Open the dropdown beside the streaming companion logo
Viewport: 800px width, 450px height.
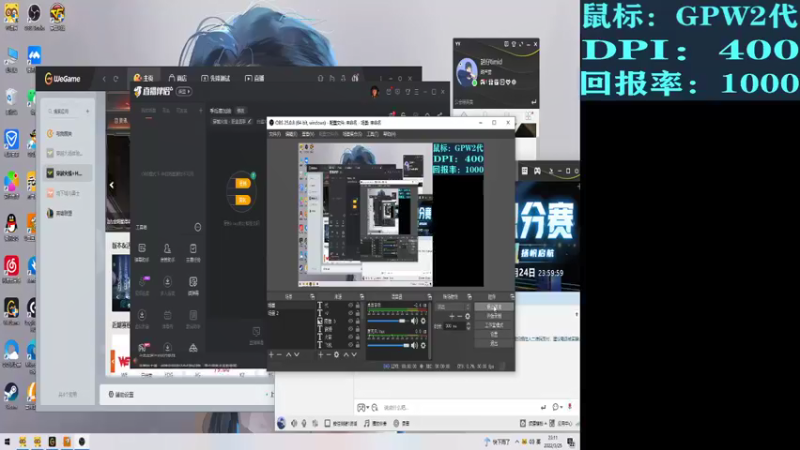[x=184, y=92]
